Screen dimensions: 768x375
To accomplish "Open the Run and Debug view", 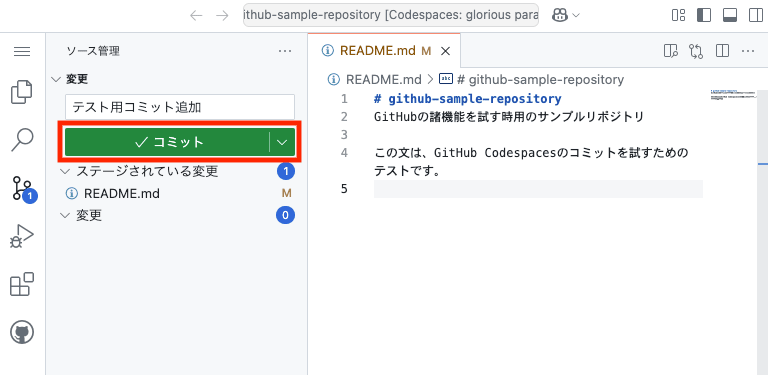I will tap(22, 236).
